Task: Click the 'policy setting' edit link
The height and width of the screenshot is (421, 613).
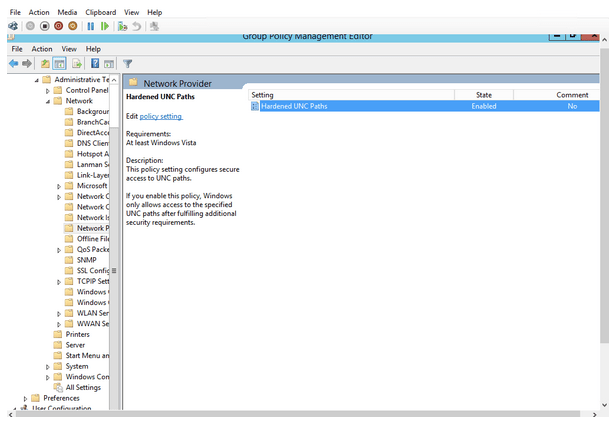Action: pos(161,116)
